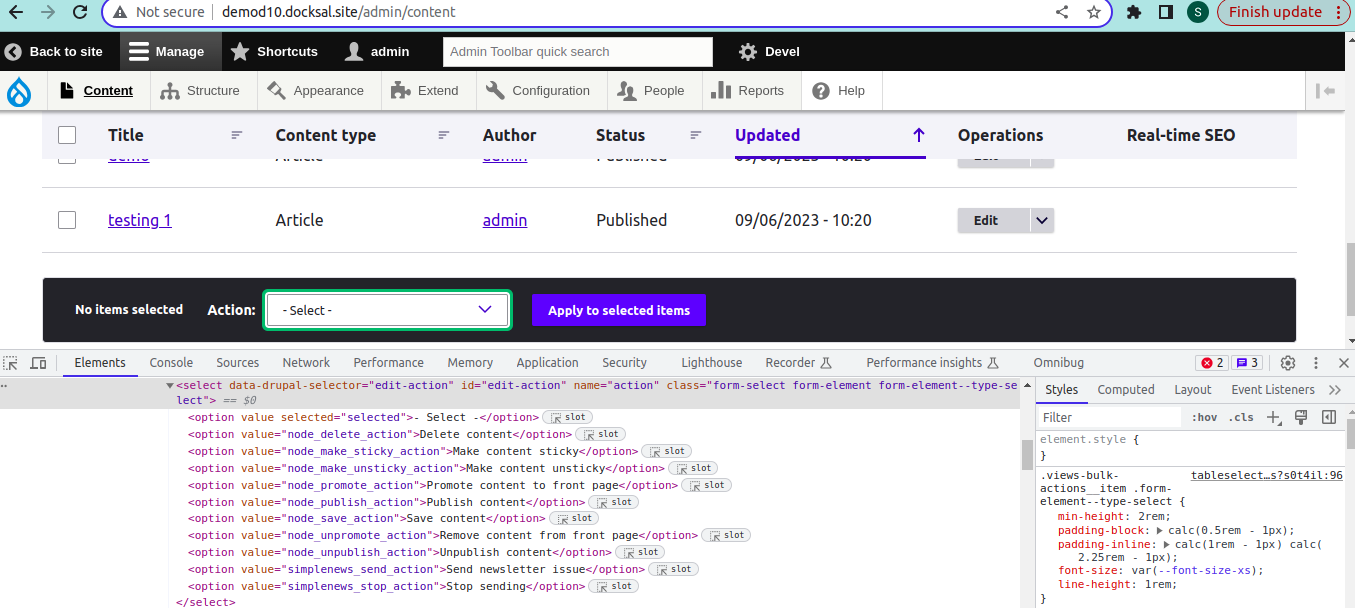
Task: Click the Admin Toolbar quick search field
Action: pos(577,52)
